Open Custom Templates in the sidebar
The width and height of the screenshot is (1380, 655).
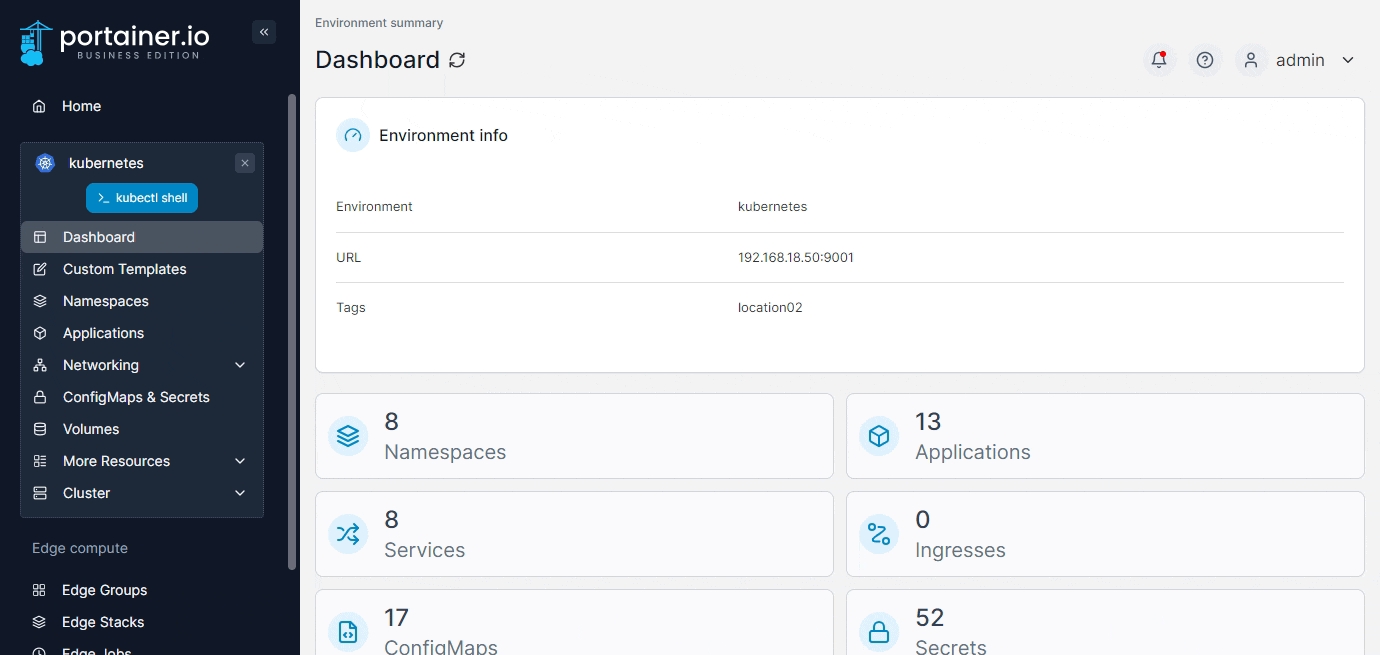coord(124,269)
